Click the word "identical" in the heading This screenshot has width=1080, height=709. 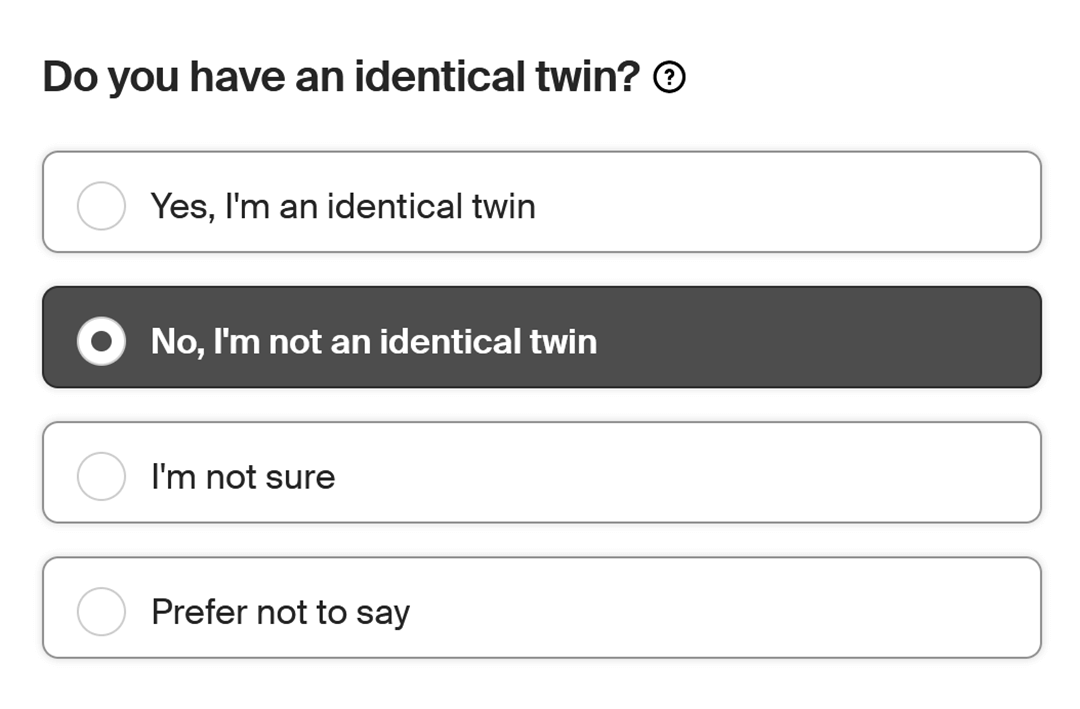click(439, 76)
